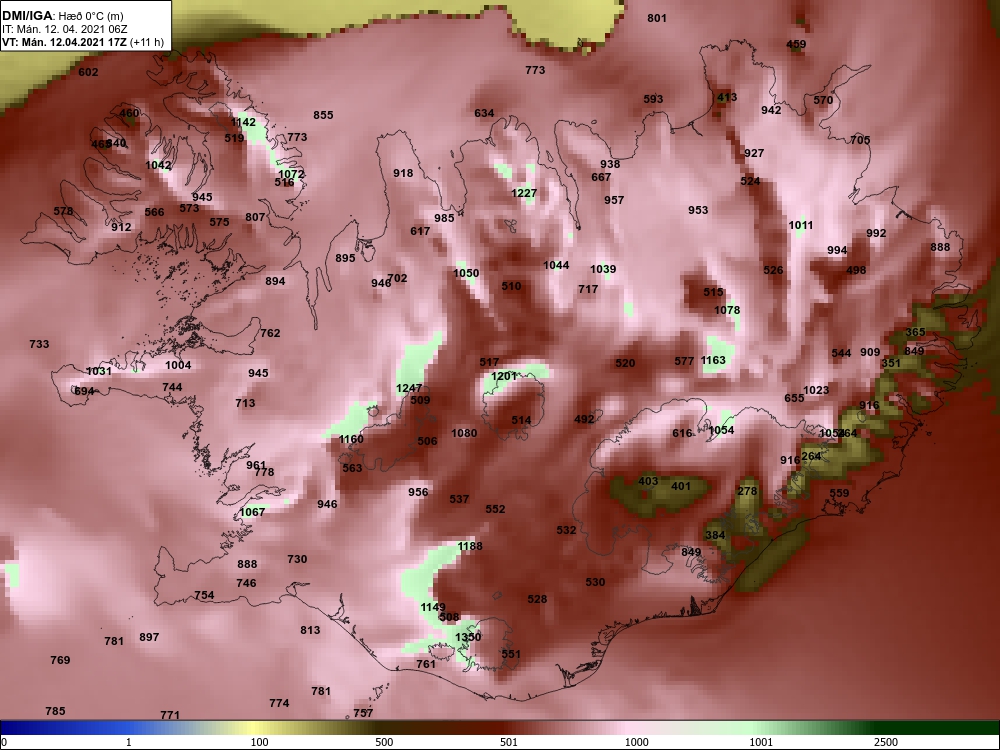Select the map value 1227
Screen dimensions: 1000x750
(x=524, y=193)
